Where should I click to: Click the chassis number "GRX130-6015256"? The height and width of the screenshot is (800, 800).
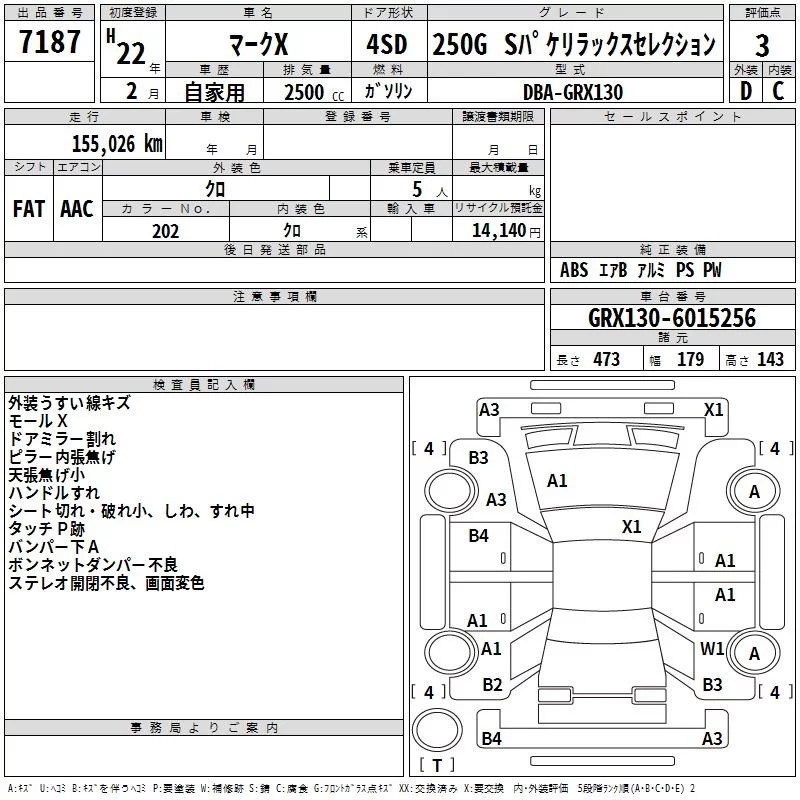(x=672, y=318)
